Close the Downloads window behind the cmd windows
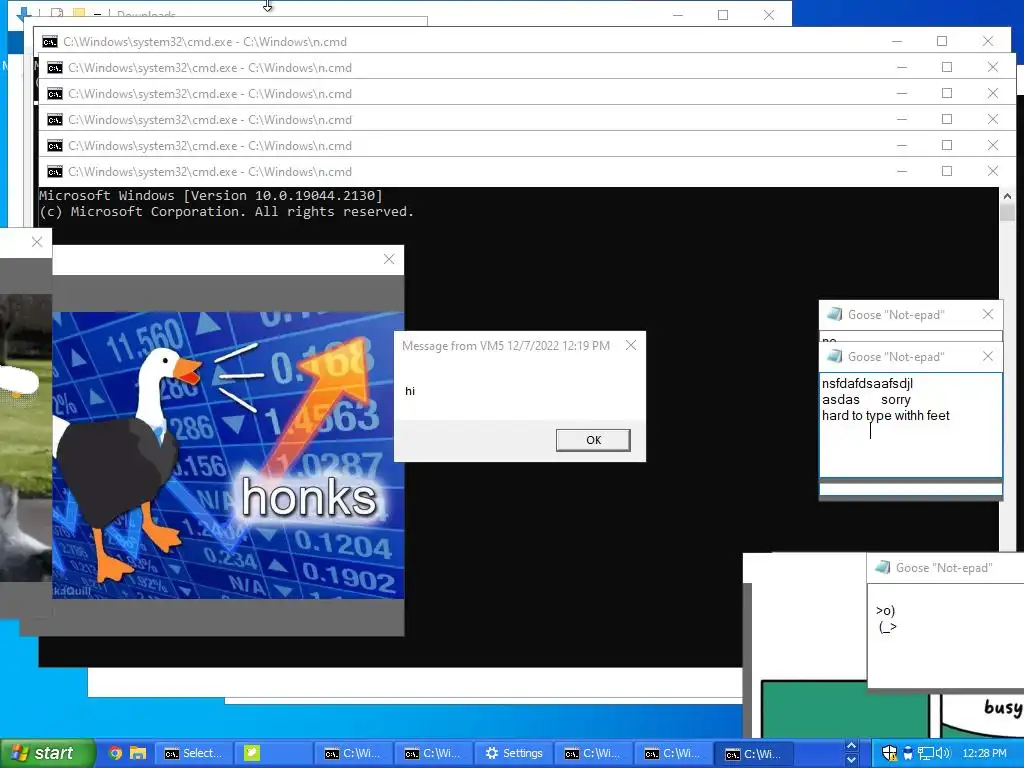 [769, 14]
